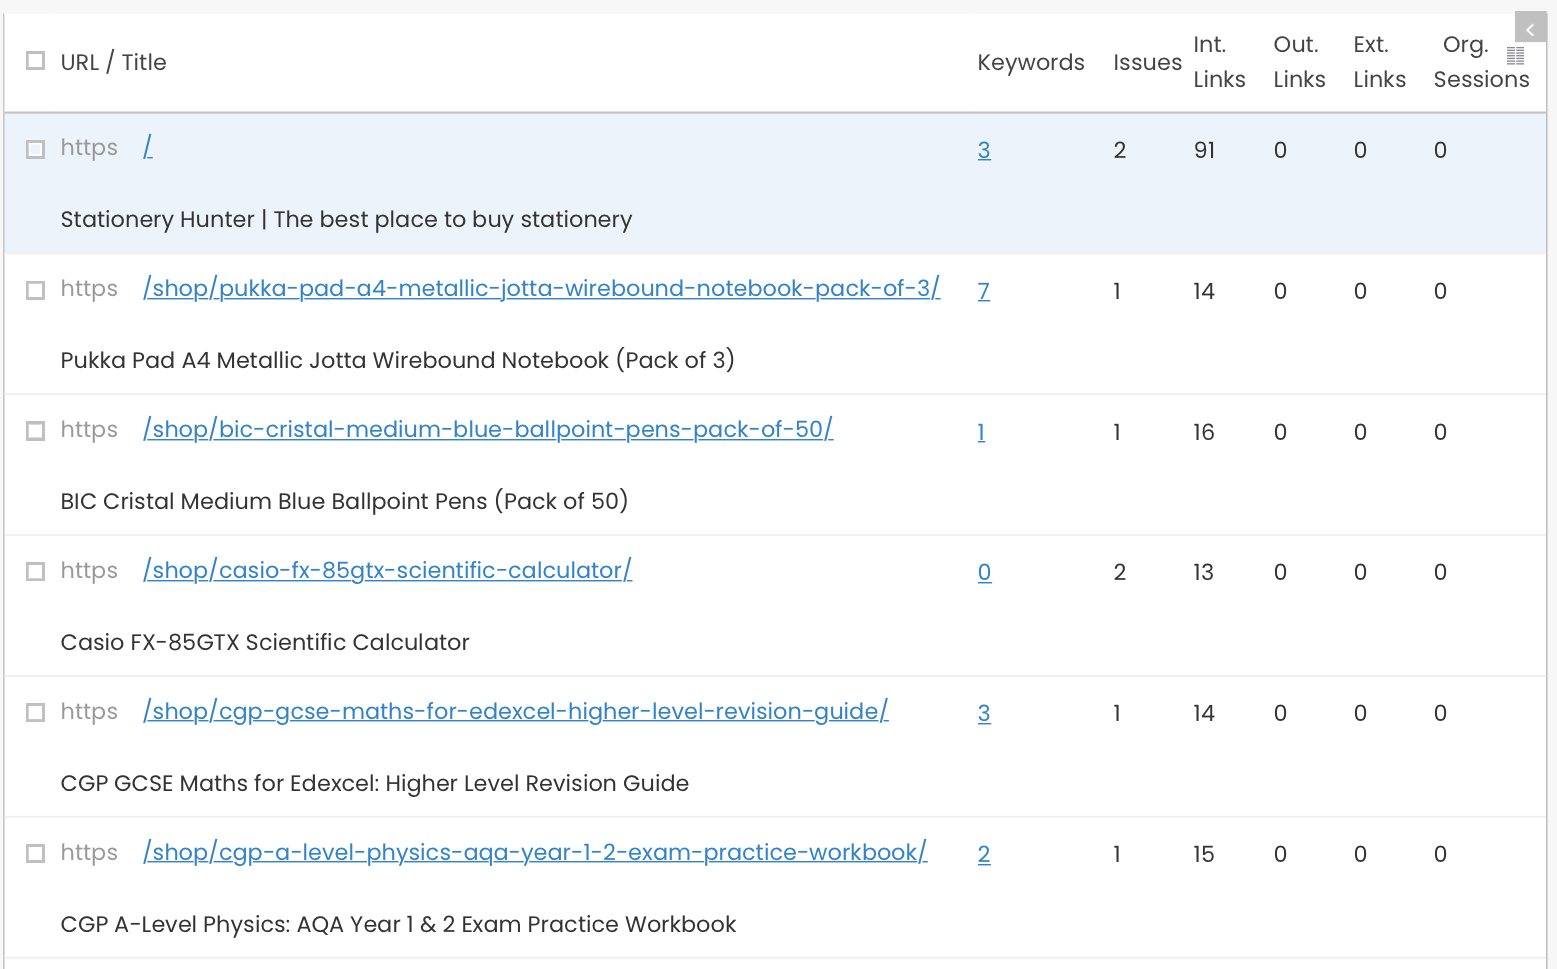View the 7 keywords for Pukka Pad
Image resolution: width=1557 pixels, height=969 pixels.
click(x=984, y=291)
